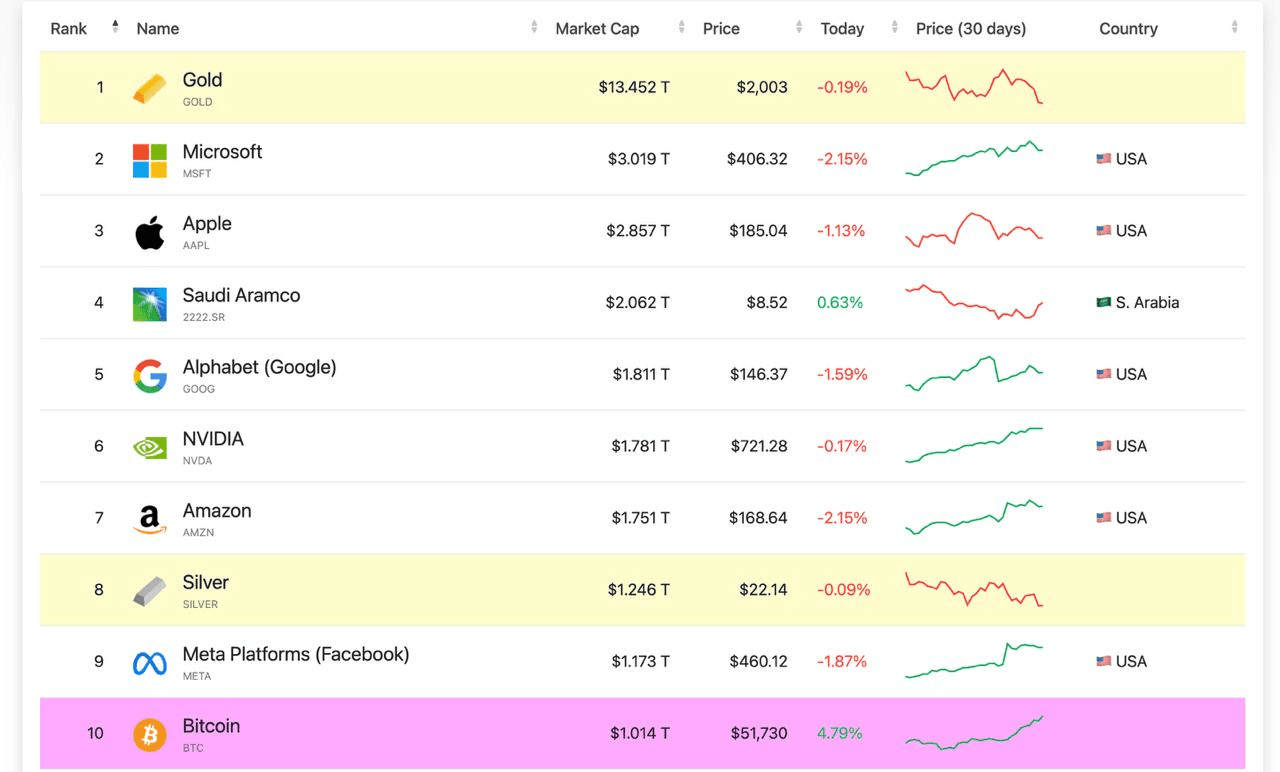Click Bitcoin's 30-day price chart
The height and width of the screenshot is (772, 1280).
coord(974,733)
